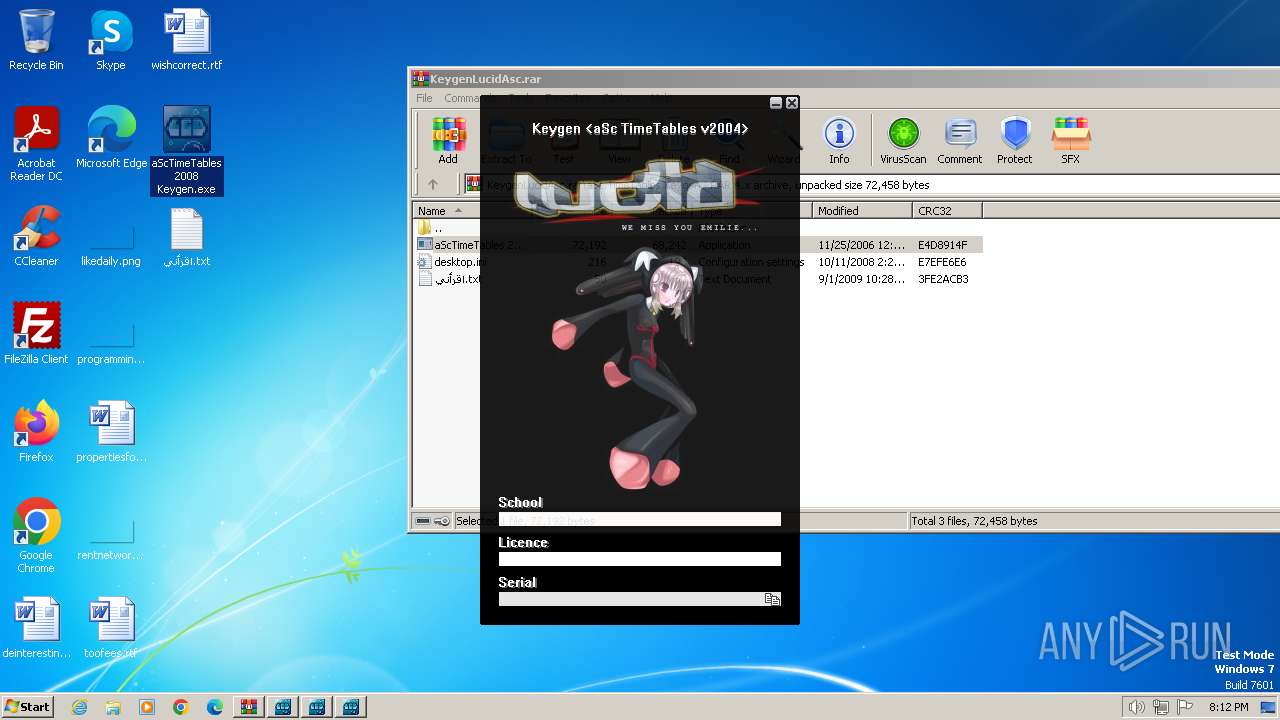Select the Serial output field
Image resolution: width=1280 pixels, height=720 pixels.
click(632, 599)
